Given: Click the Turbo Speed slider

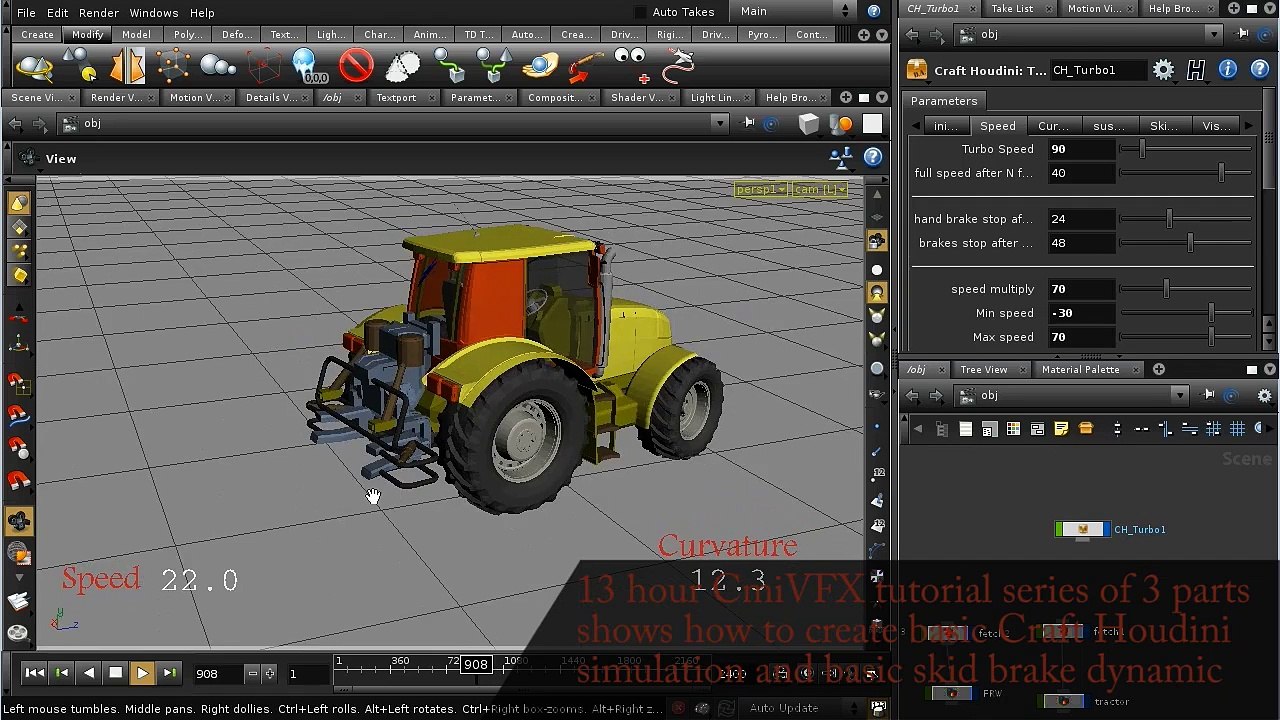Looking at the screenshot, I should coord(1186,149).
